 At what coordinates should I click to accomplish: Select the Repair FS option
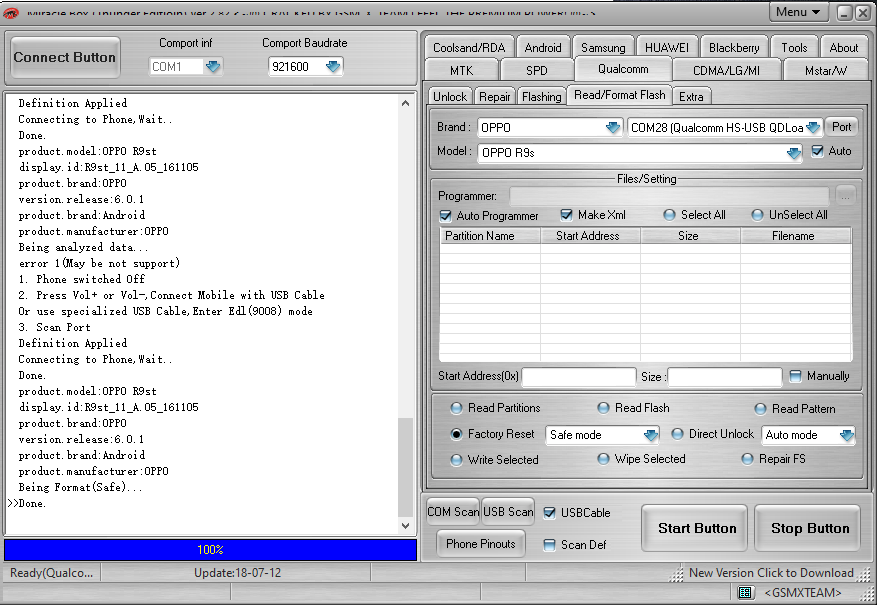(x=747, y=459)
